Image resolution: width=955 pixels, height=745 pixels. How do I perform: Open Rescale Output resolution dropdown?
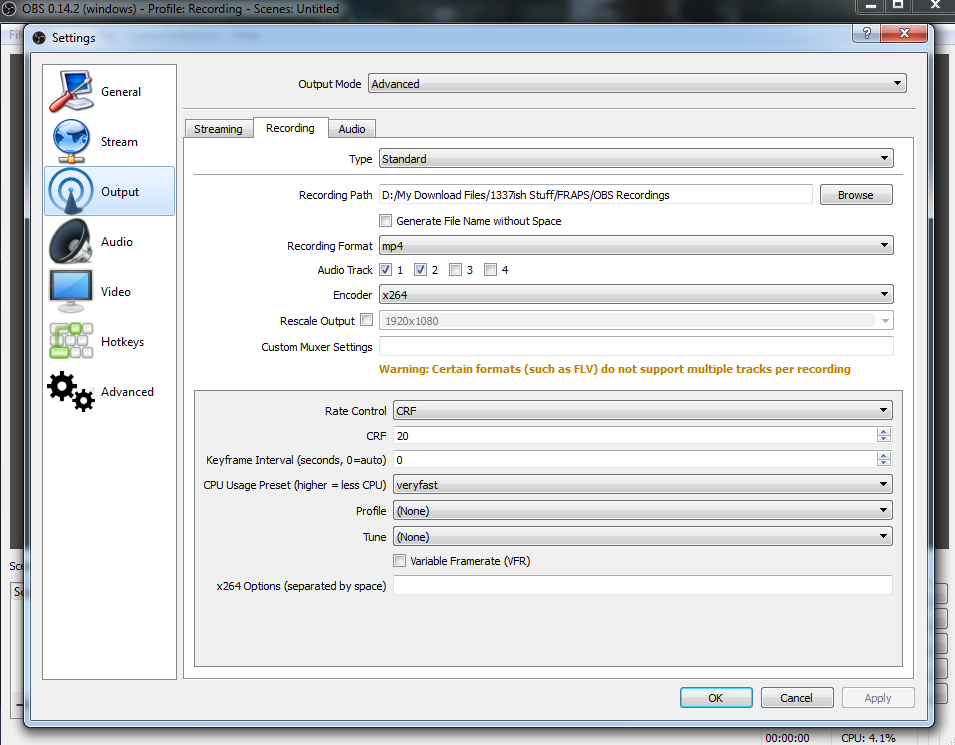coord(636,320)
